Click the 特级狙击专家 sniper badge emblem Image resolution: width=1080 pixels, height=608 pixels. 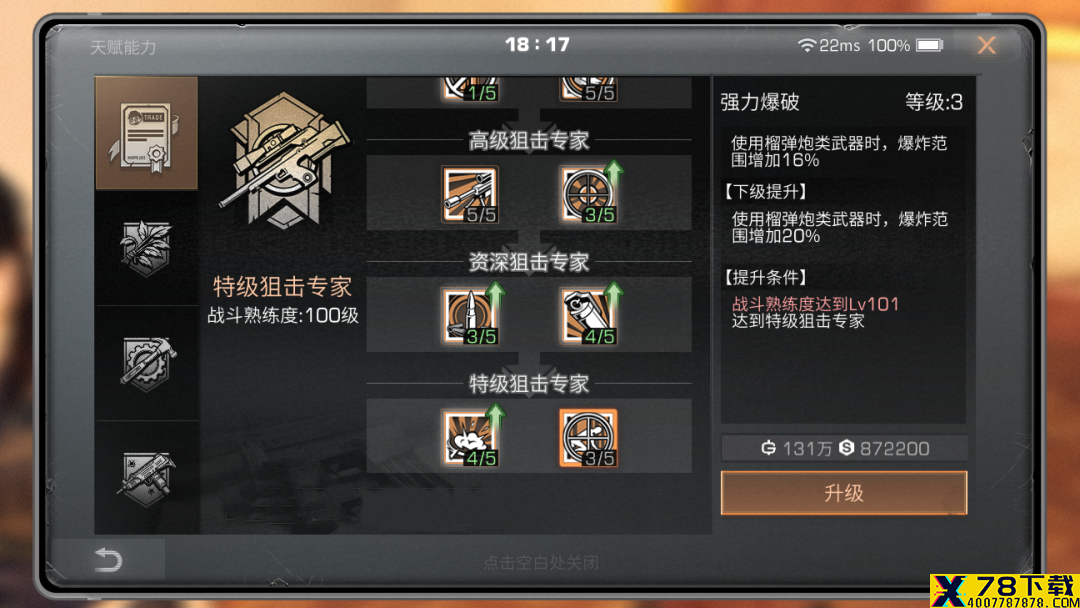(x=284, y=161)
